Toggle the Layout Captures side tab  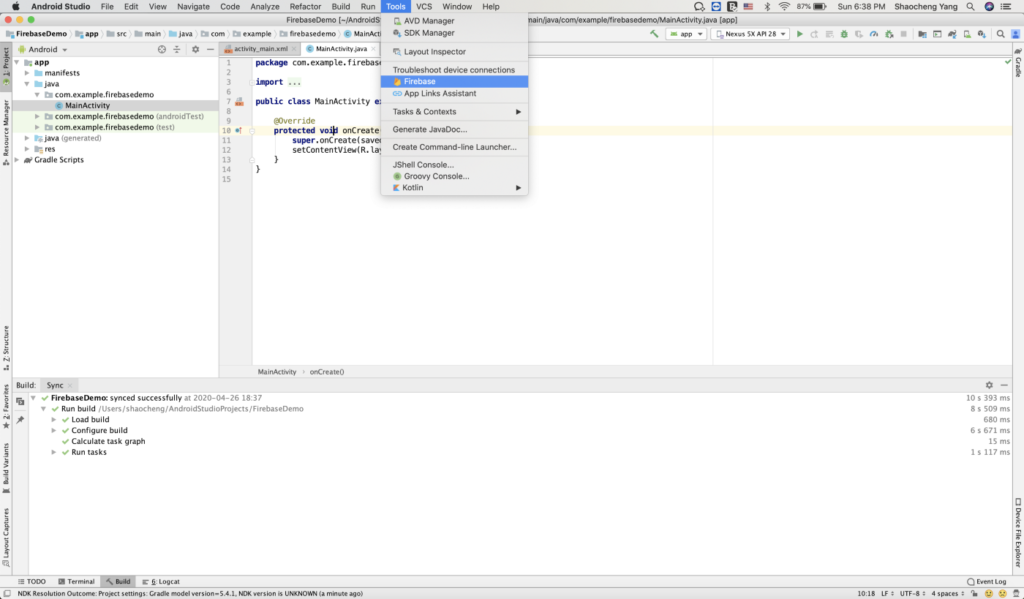point(6,537)
